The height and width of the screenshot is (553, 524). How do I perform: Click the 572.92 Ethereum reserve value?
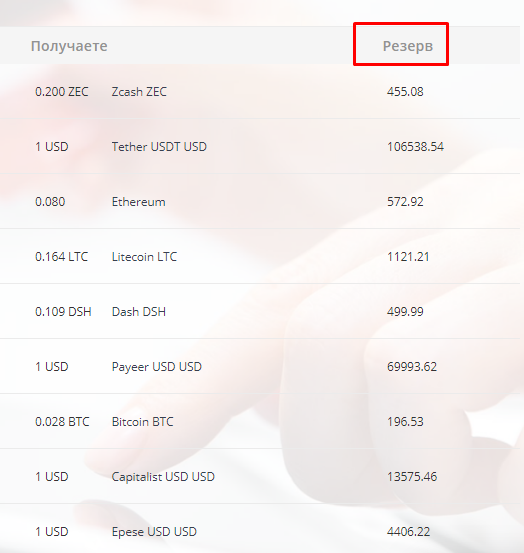click(x=405, y=202)
